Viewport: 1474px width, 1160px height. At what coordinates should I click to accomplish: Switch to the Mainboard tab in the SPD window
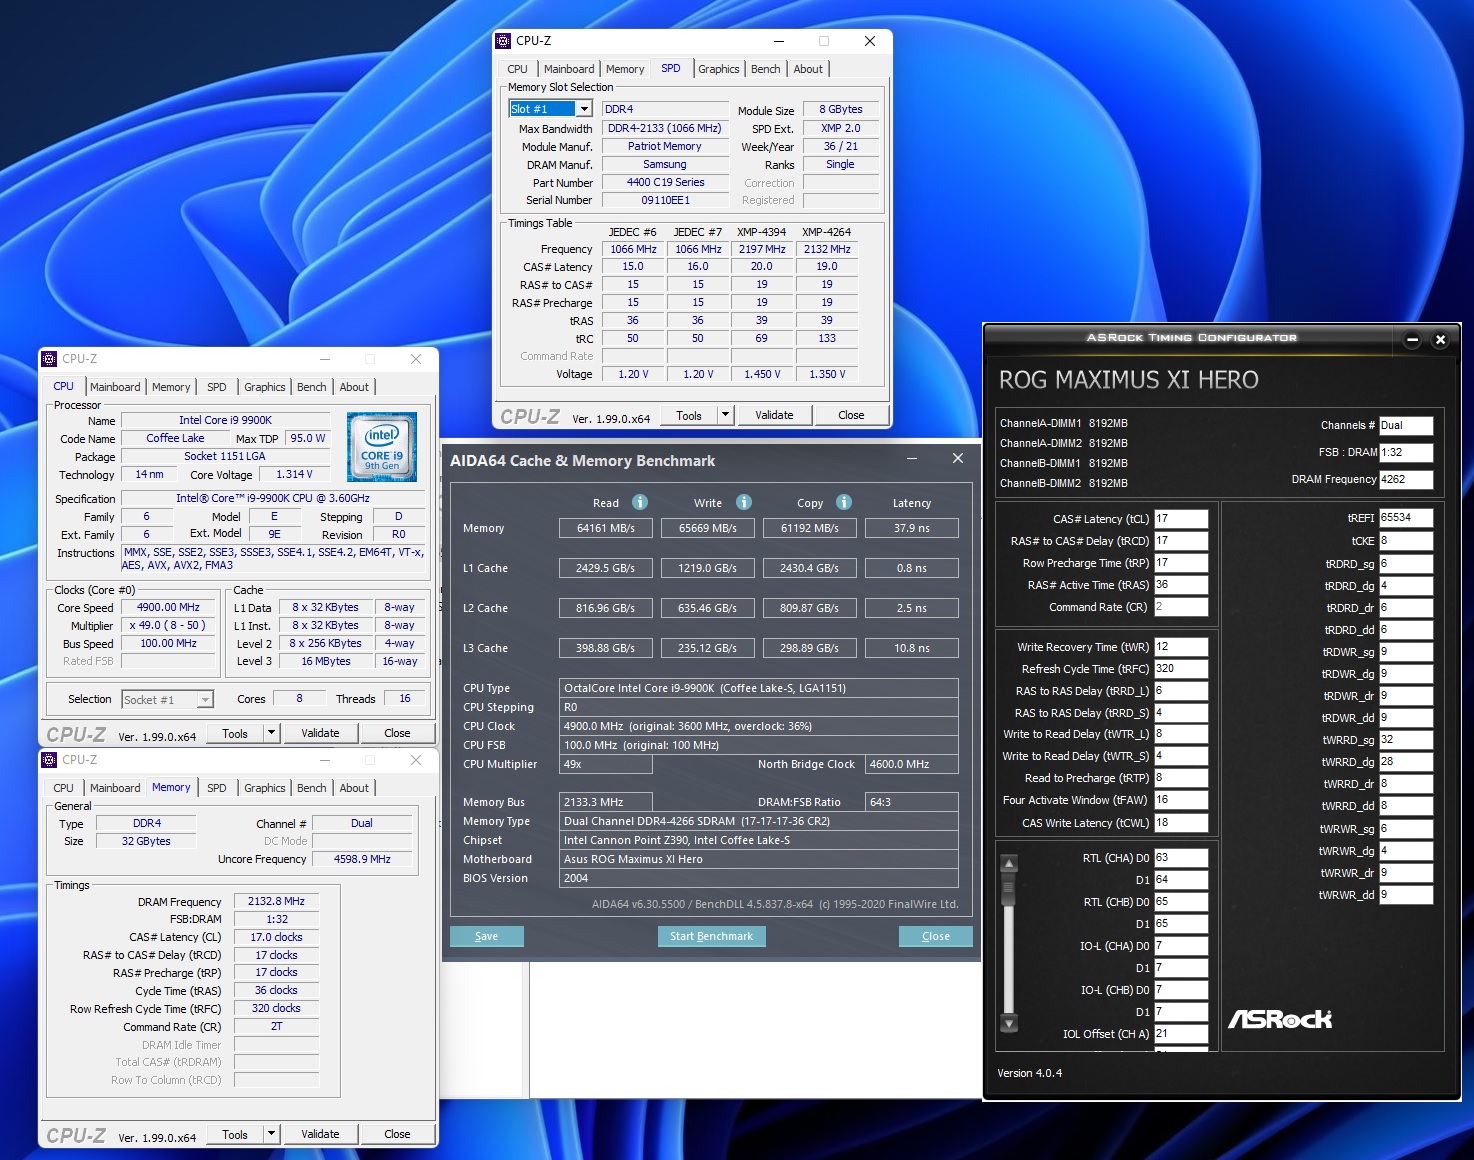click(569, 69)
